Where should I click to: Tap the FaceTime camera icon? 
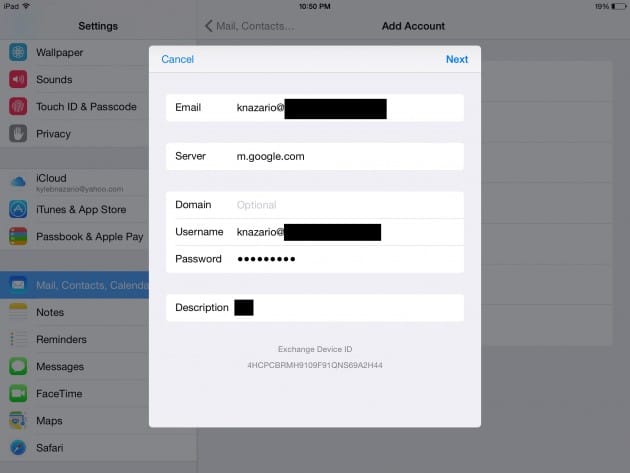[18, 393]
